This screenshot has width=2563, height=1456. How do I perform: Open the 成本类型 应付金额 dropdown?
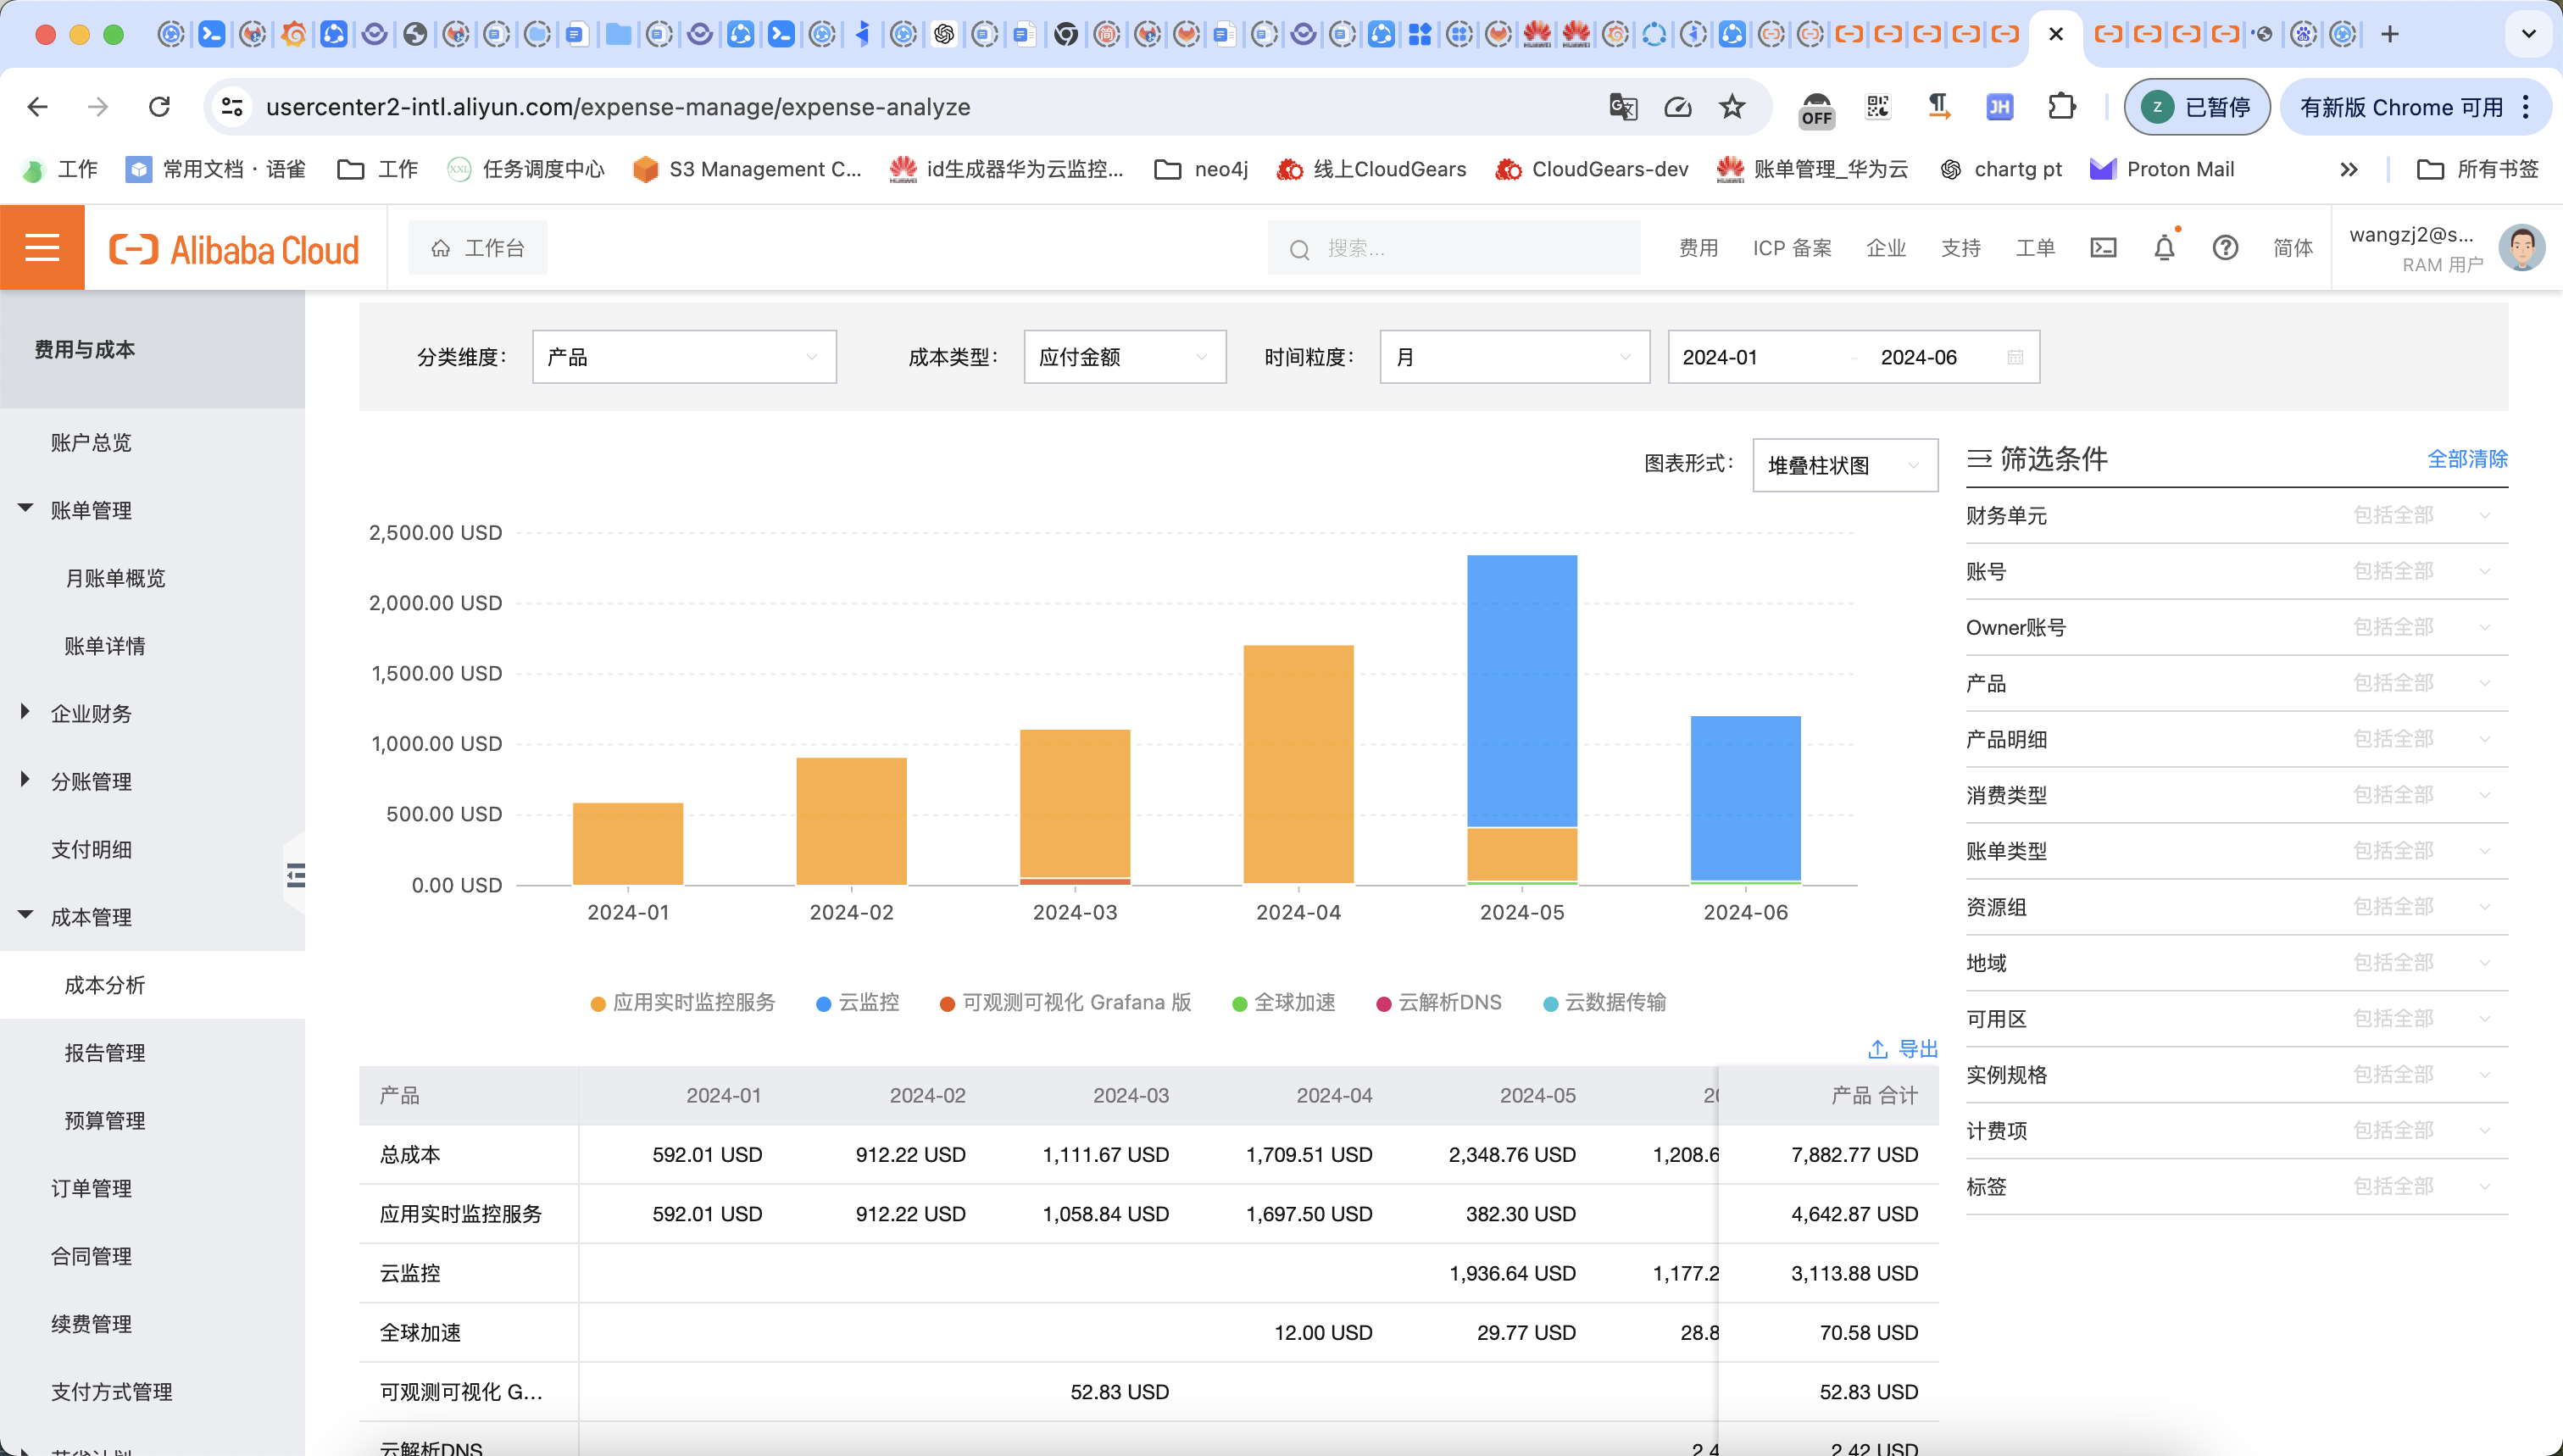[x=1125, y=357]
